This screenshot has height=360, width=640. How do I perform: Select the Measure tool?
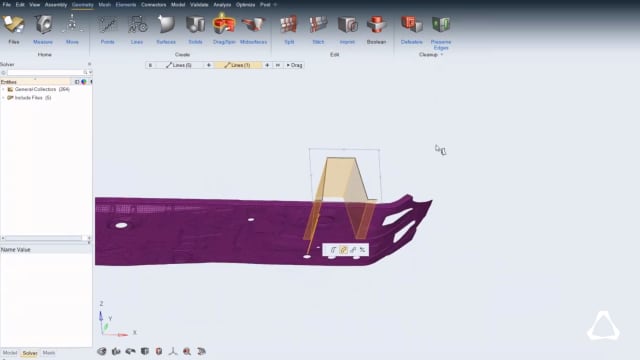(43, 29)
